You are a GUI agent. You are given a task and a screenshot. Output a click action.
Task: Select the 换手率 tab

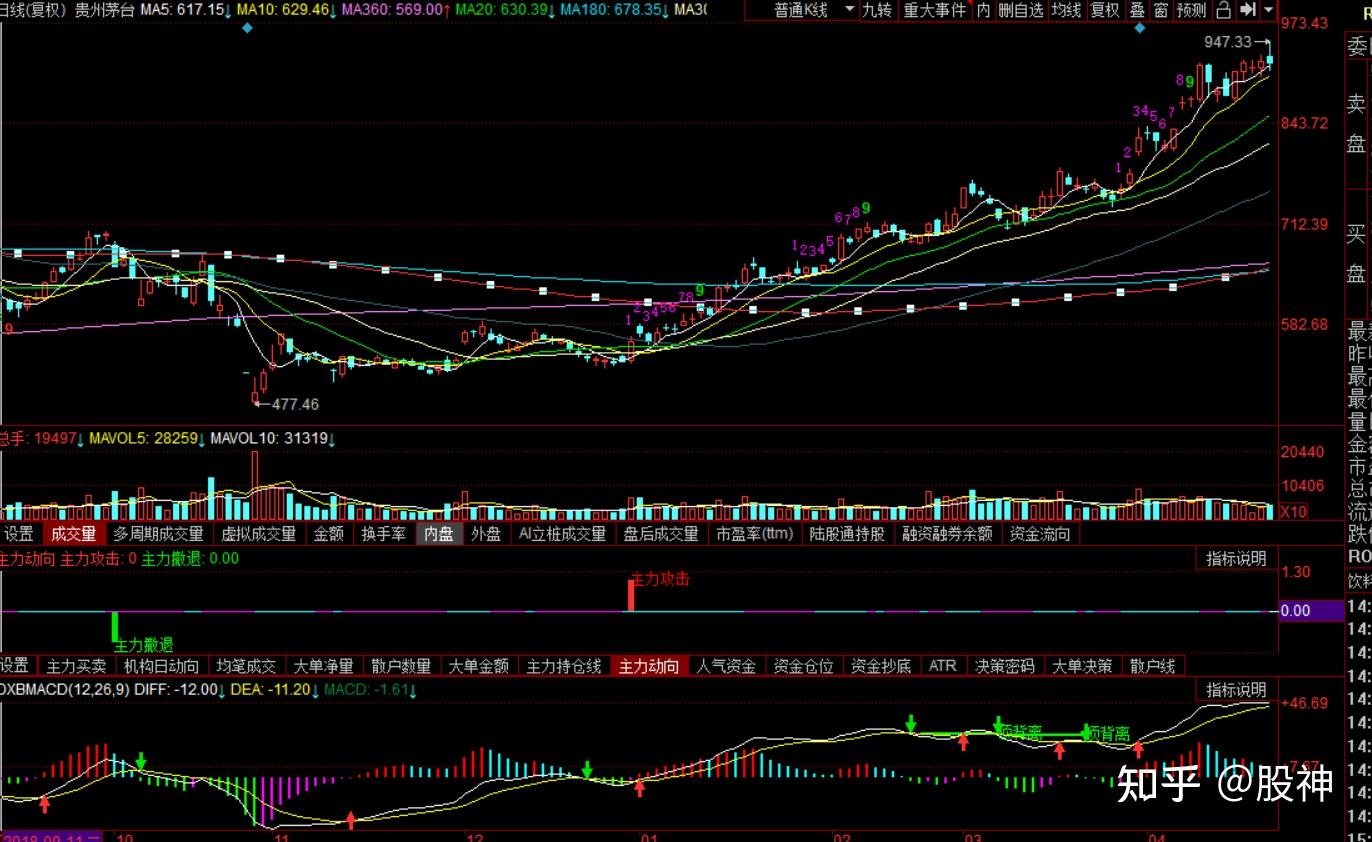384,534
